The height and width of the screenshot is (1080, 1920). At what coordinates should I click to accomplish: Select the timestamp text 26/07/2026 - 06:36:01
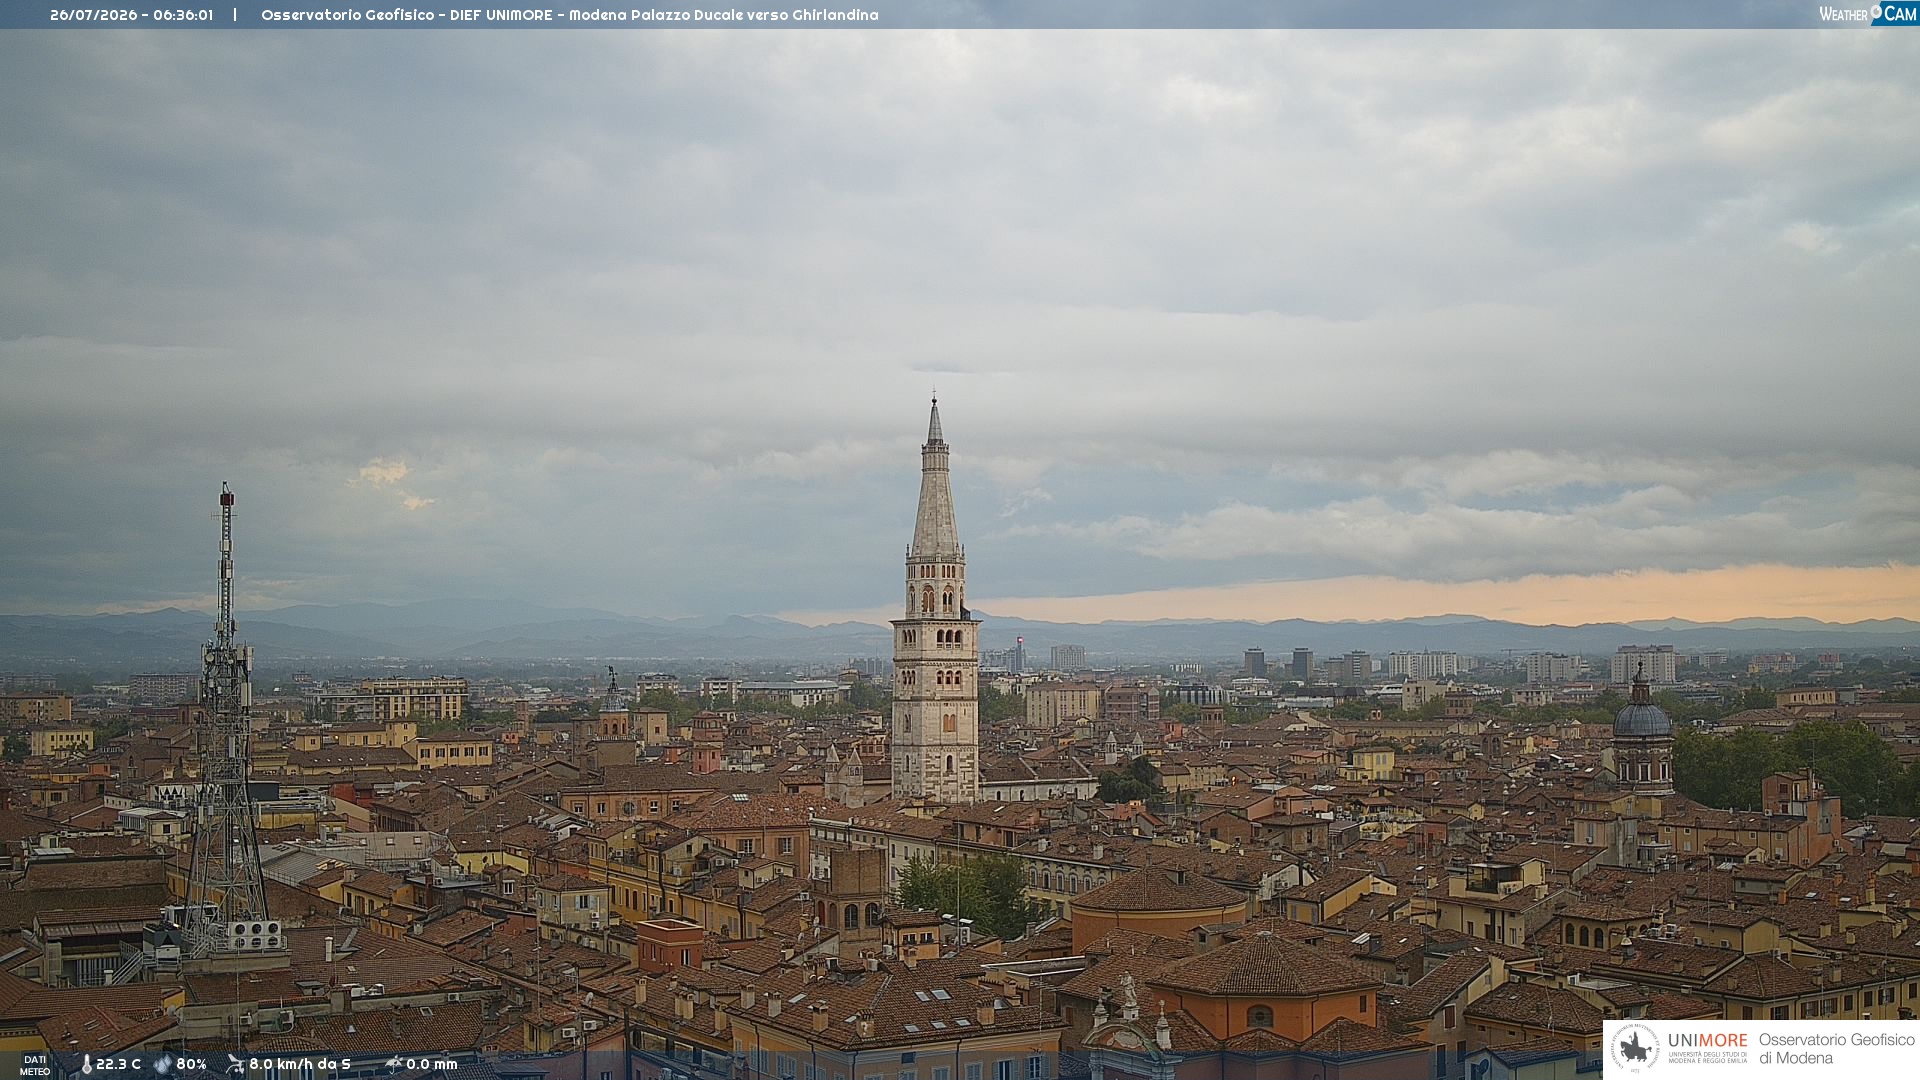pyautogui.click(x=132, y=15)
